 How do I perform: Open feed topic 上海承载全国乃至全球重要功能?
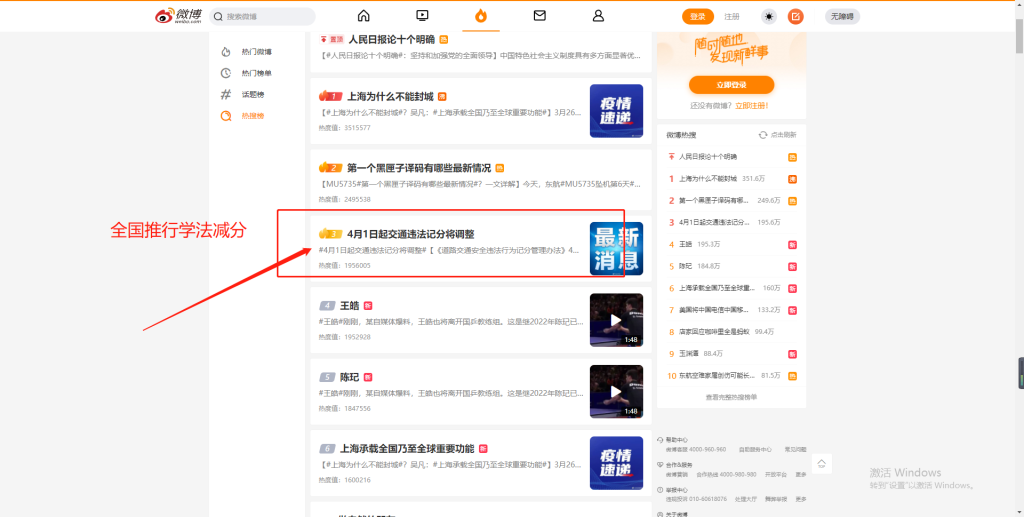pyautogui.click(x=407, y=448)
